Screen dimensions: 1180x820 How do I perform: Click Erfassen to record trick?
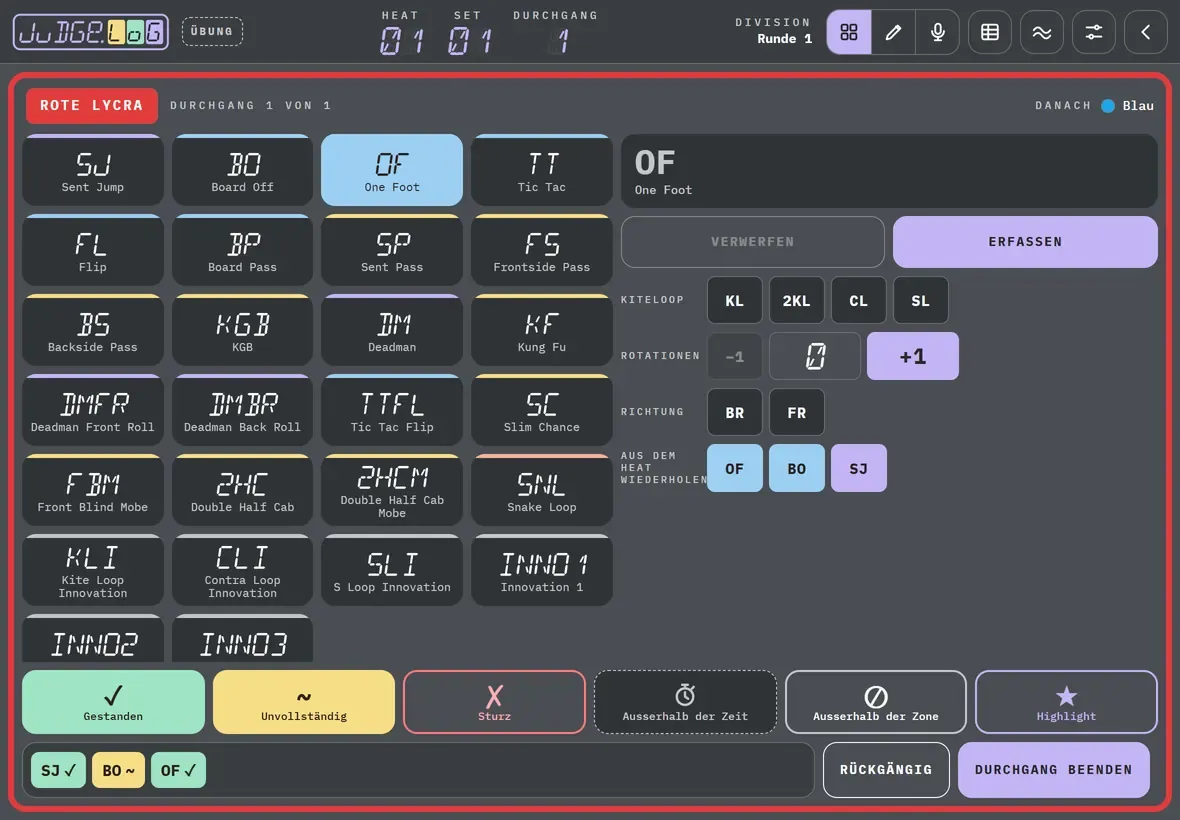pos(1025,241)
